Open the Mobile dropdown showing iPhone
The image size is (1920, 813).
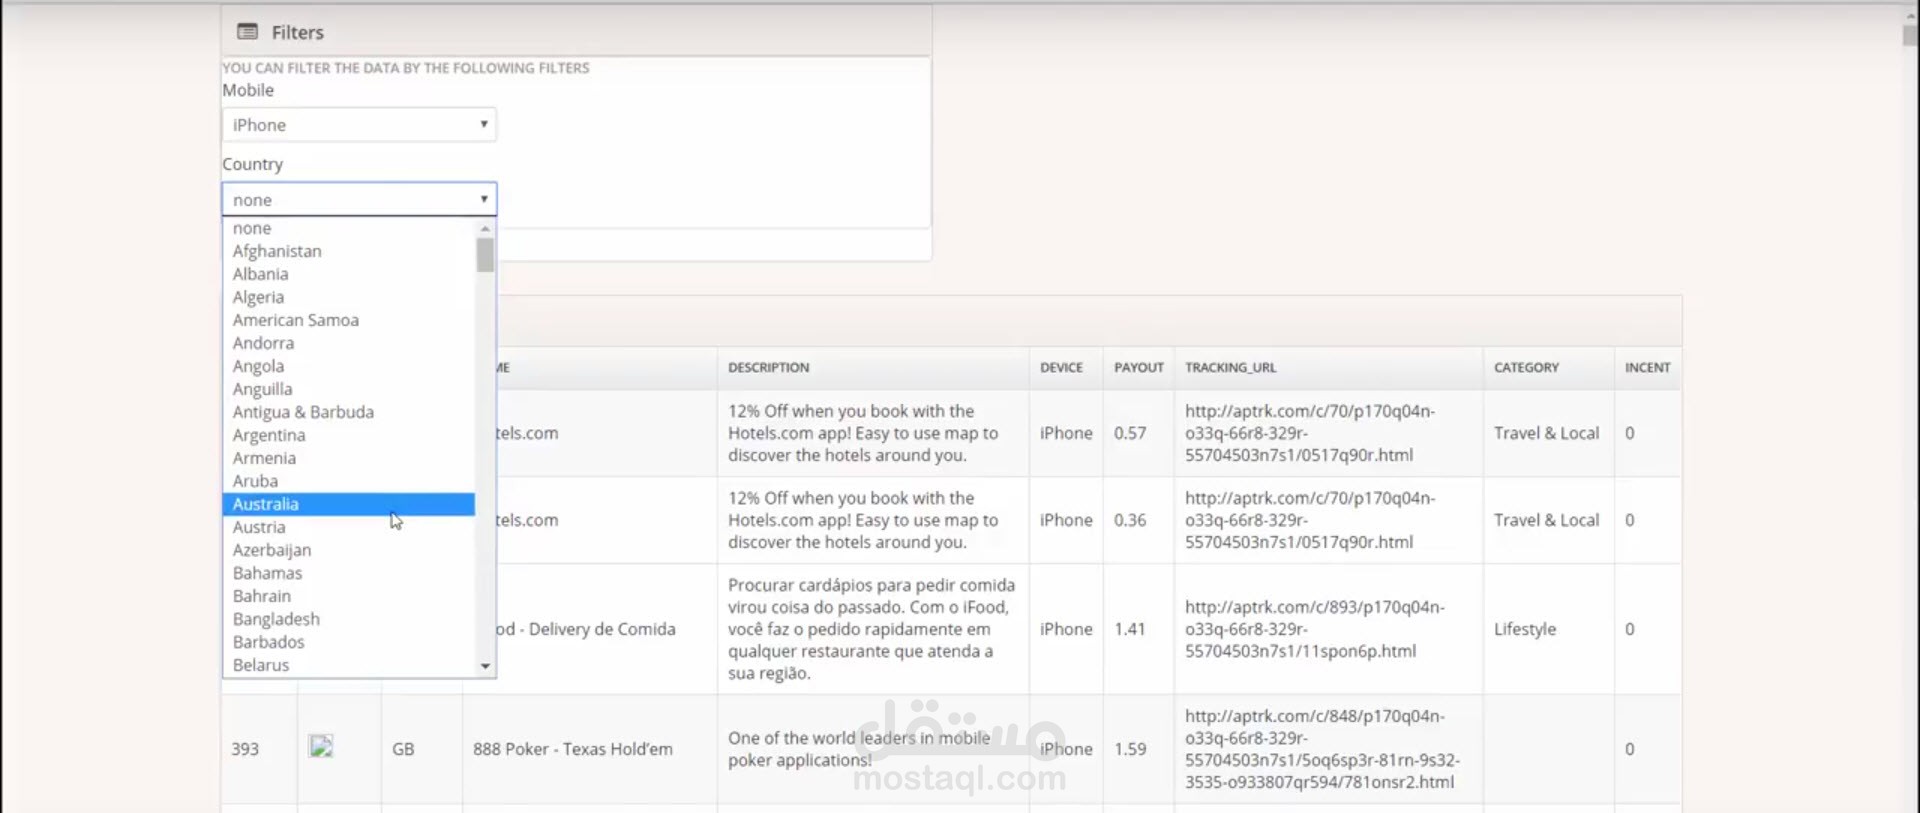coord(359,125)
